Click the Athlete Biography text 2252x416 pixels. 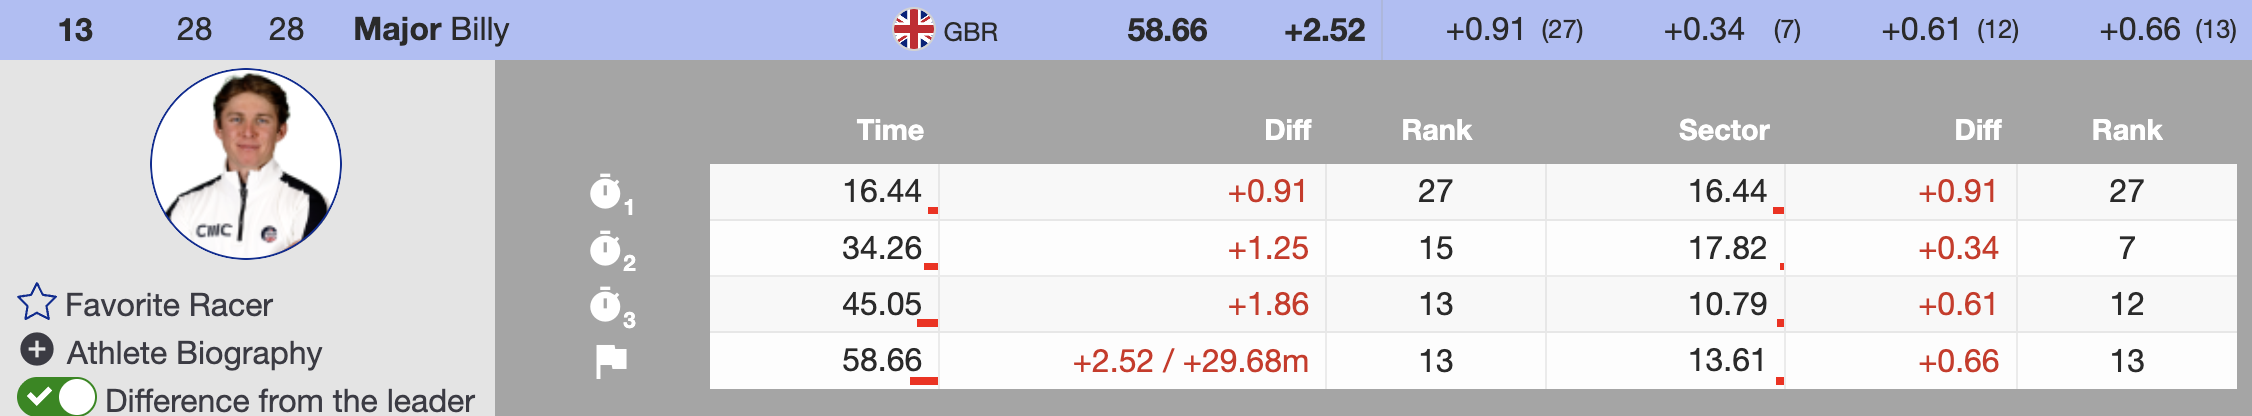(x=194, y=353)
